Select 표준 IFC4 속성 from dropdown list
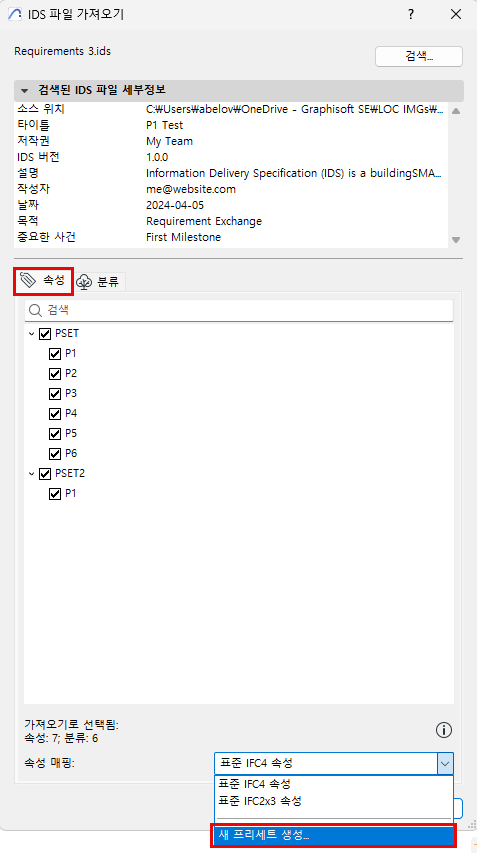 pyautogui.click(x=334, y=784)
